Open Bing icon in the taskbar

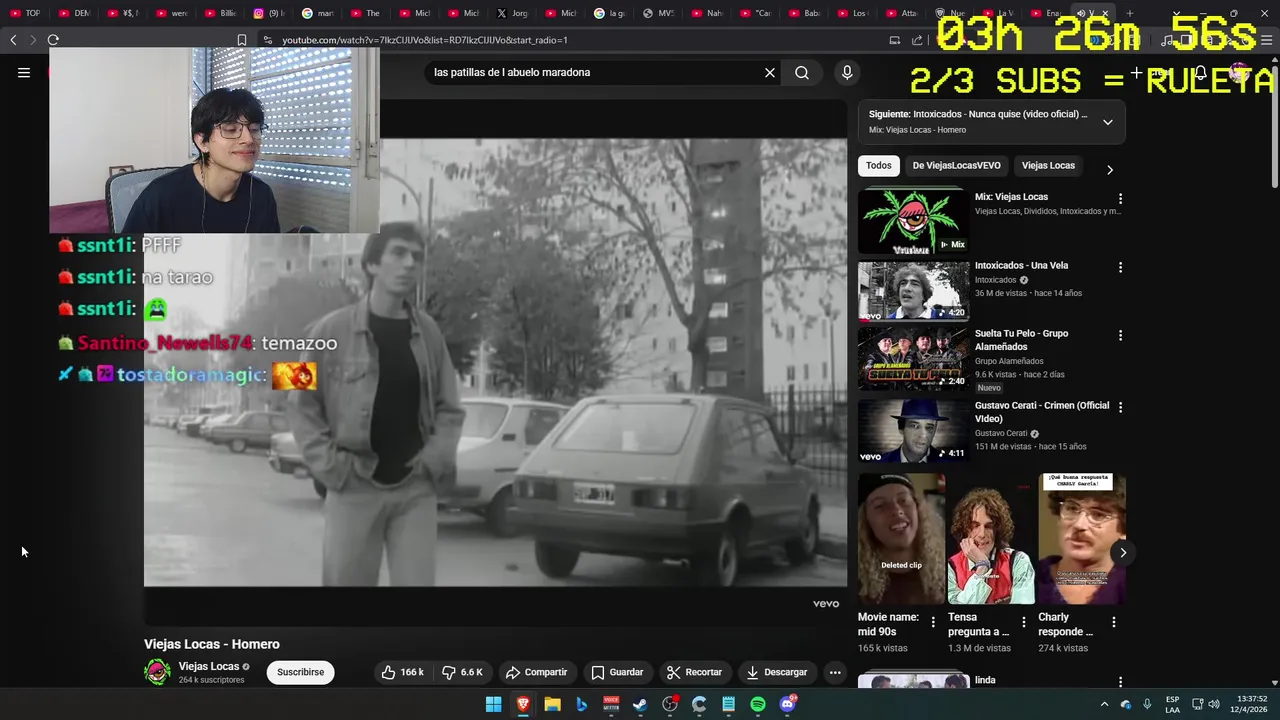point(581,705)
